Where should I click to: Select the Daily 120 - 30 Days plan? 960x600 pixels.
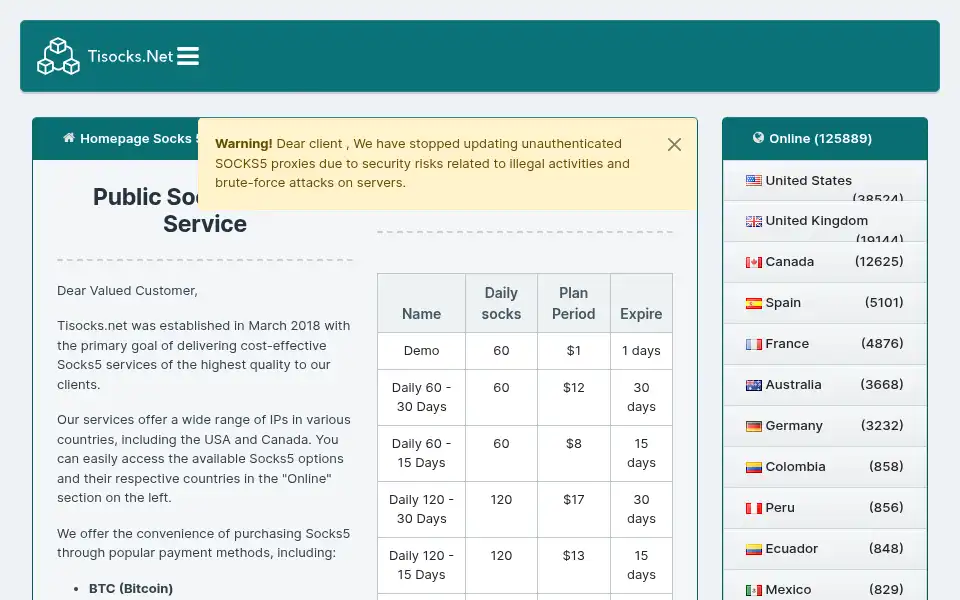(421, 509)
